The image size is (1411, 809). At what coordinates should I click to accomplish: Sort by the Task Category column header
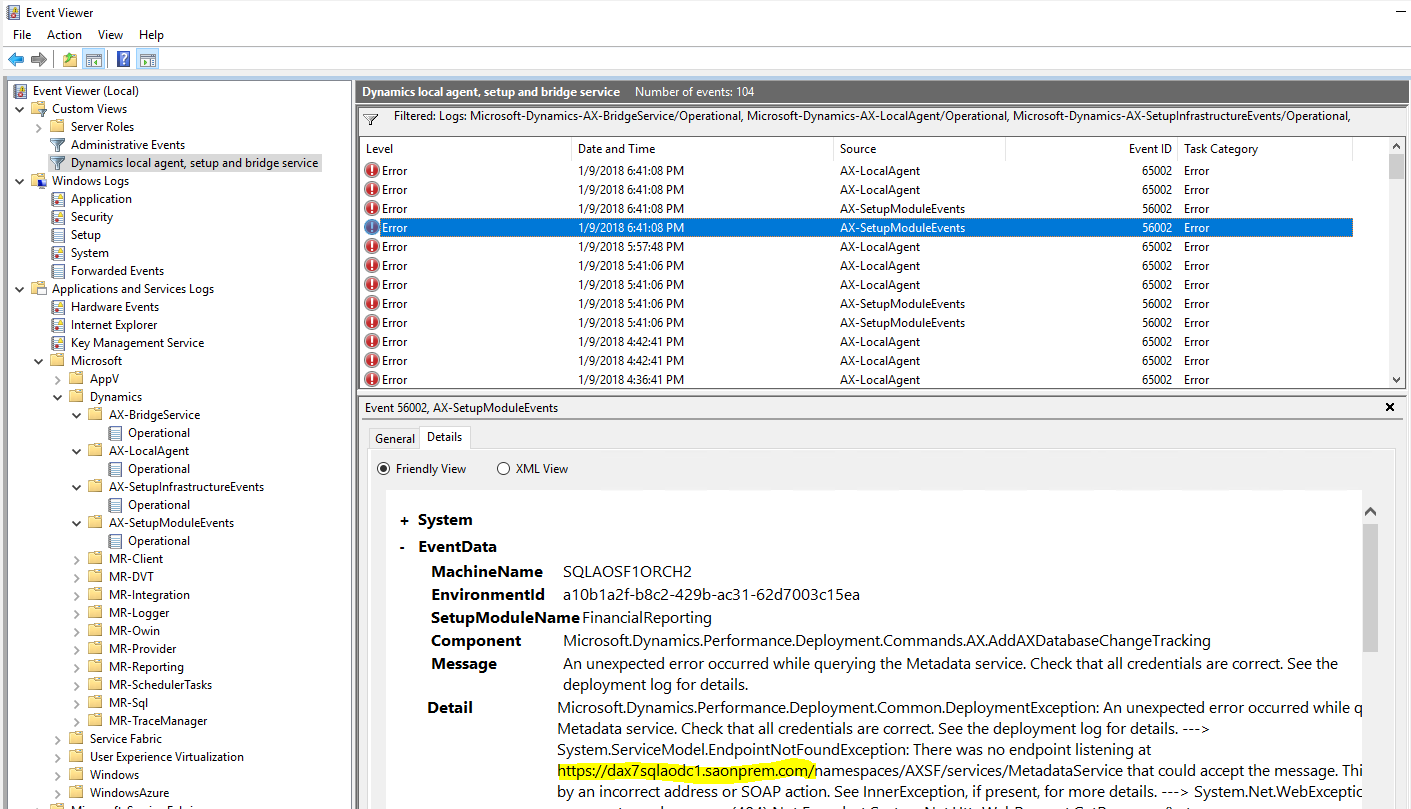coord(1265,149)
